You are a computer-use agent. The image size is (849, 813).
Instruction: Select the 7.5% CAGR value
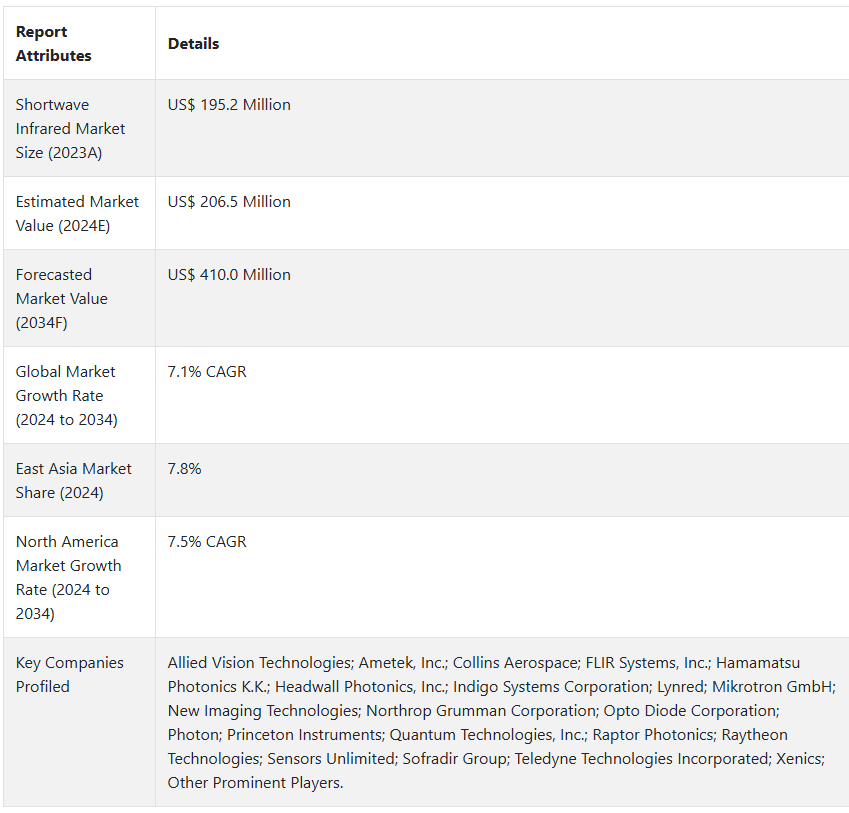(207, 542)
